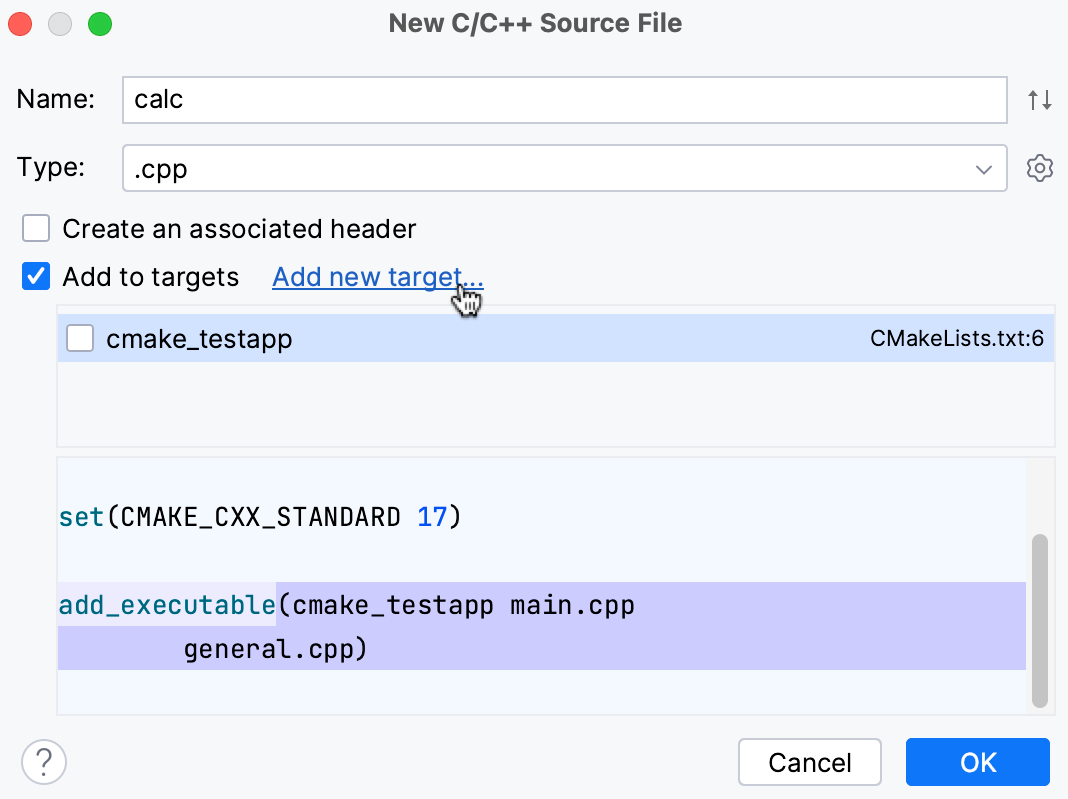This screenshot has width=1068, height=799.
Task: Click the red close traffic light
Action: click(x=20, y=23)
